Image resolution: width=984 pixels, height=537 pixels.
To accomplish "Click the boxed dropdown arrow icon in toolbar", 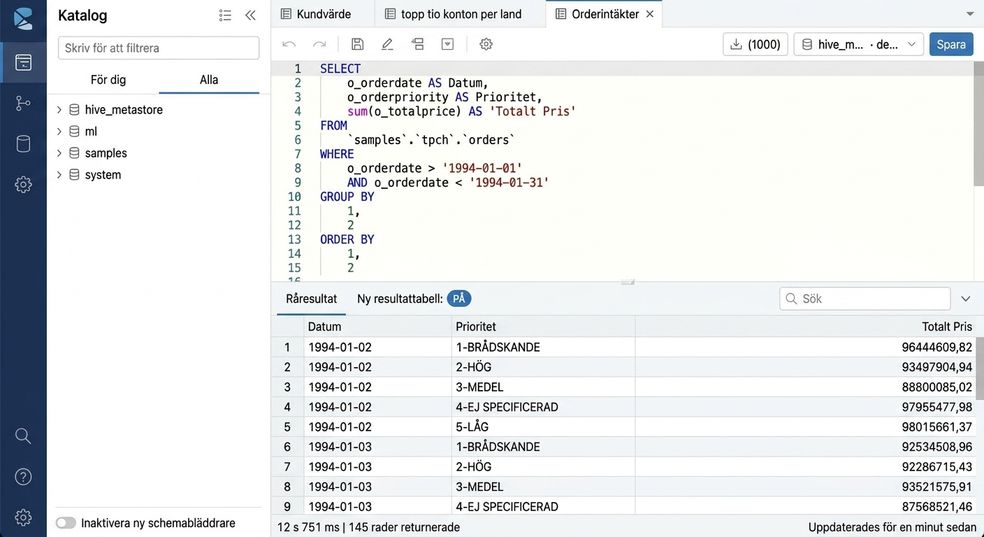I will coord(447,44).
